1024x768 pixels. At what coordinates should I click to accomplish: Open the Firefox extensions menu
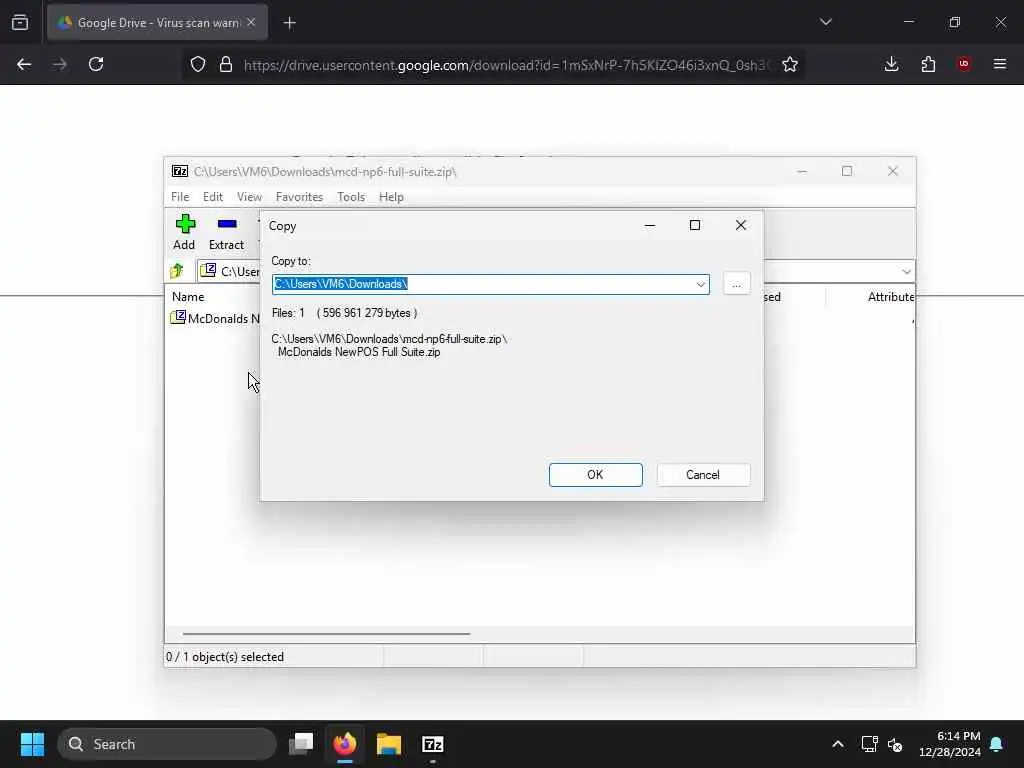point(928,64)
